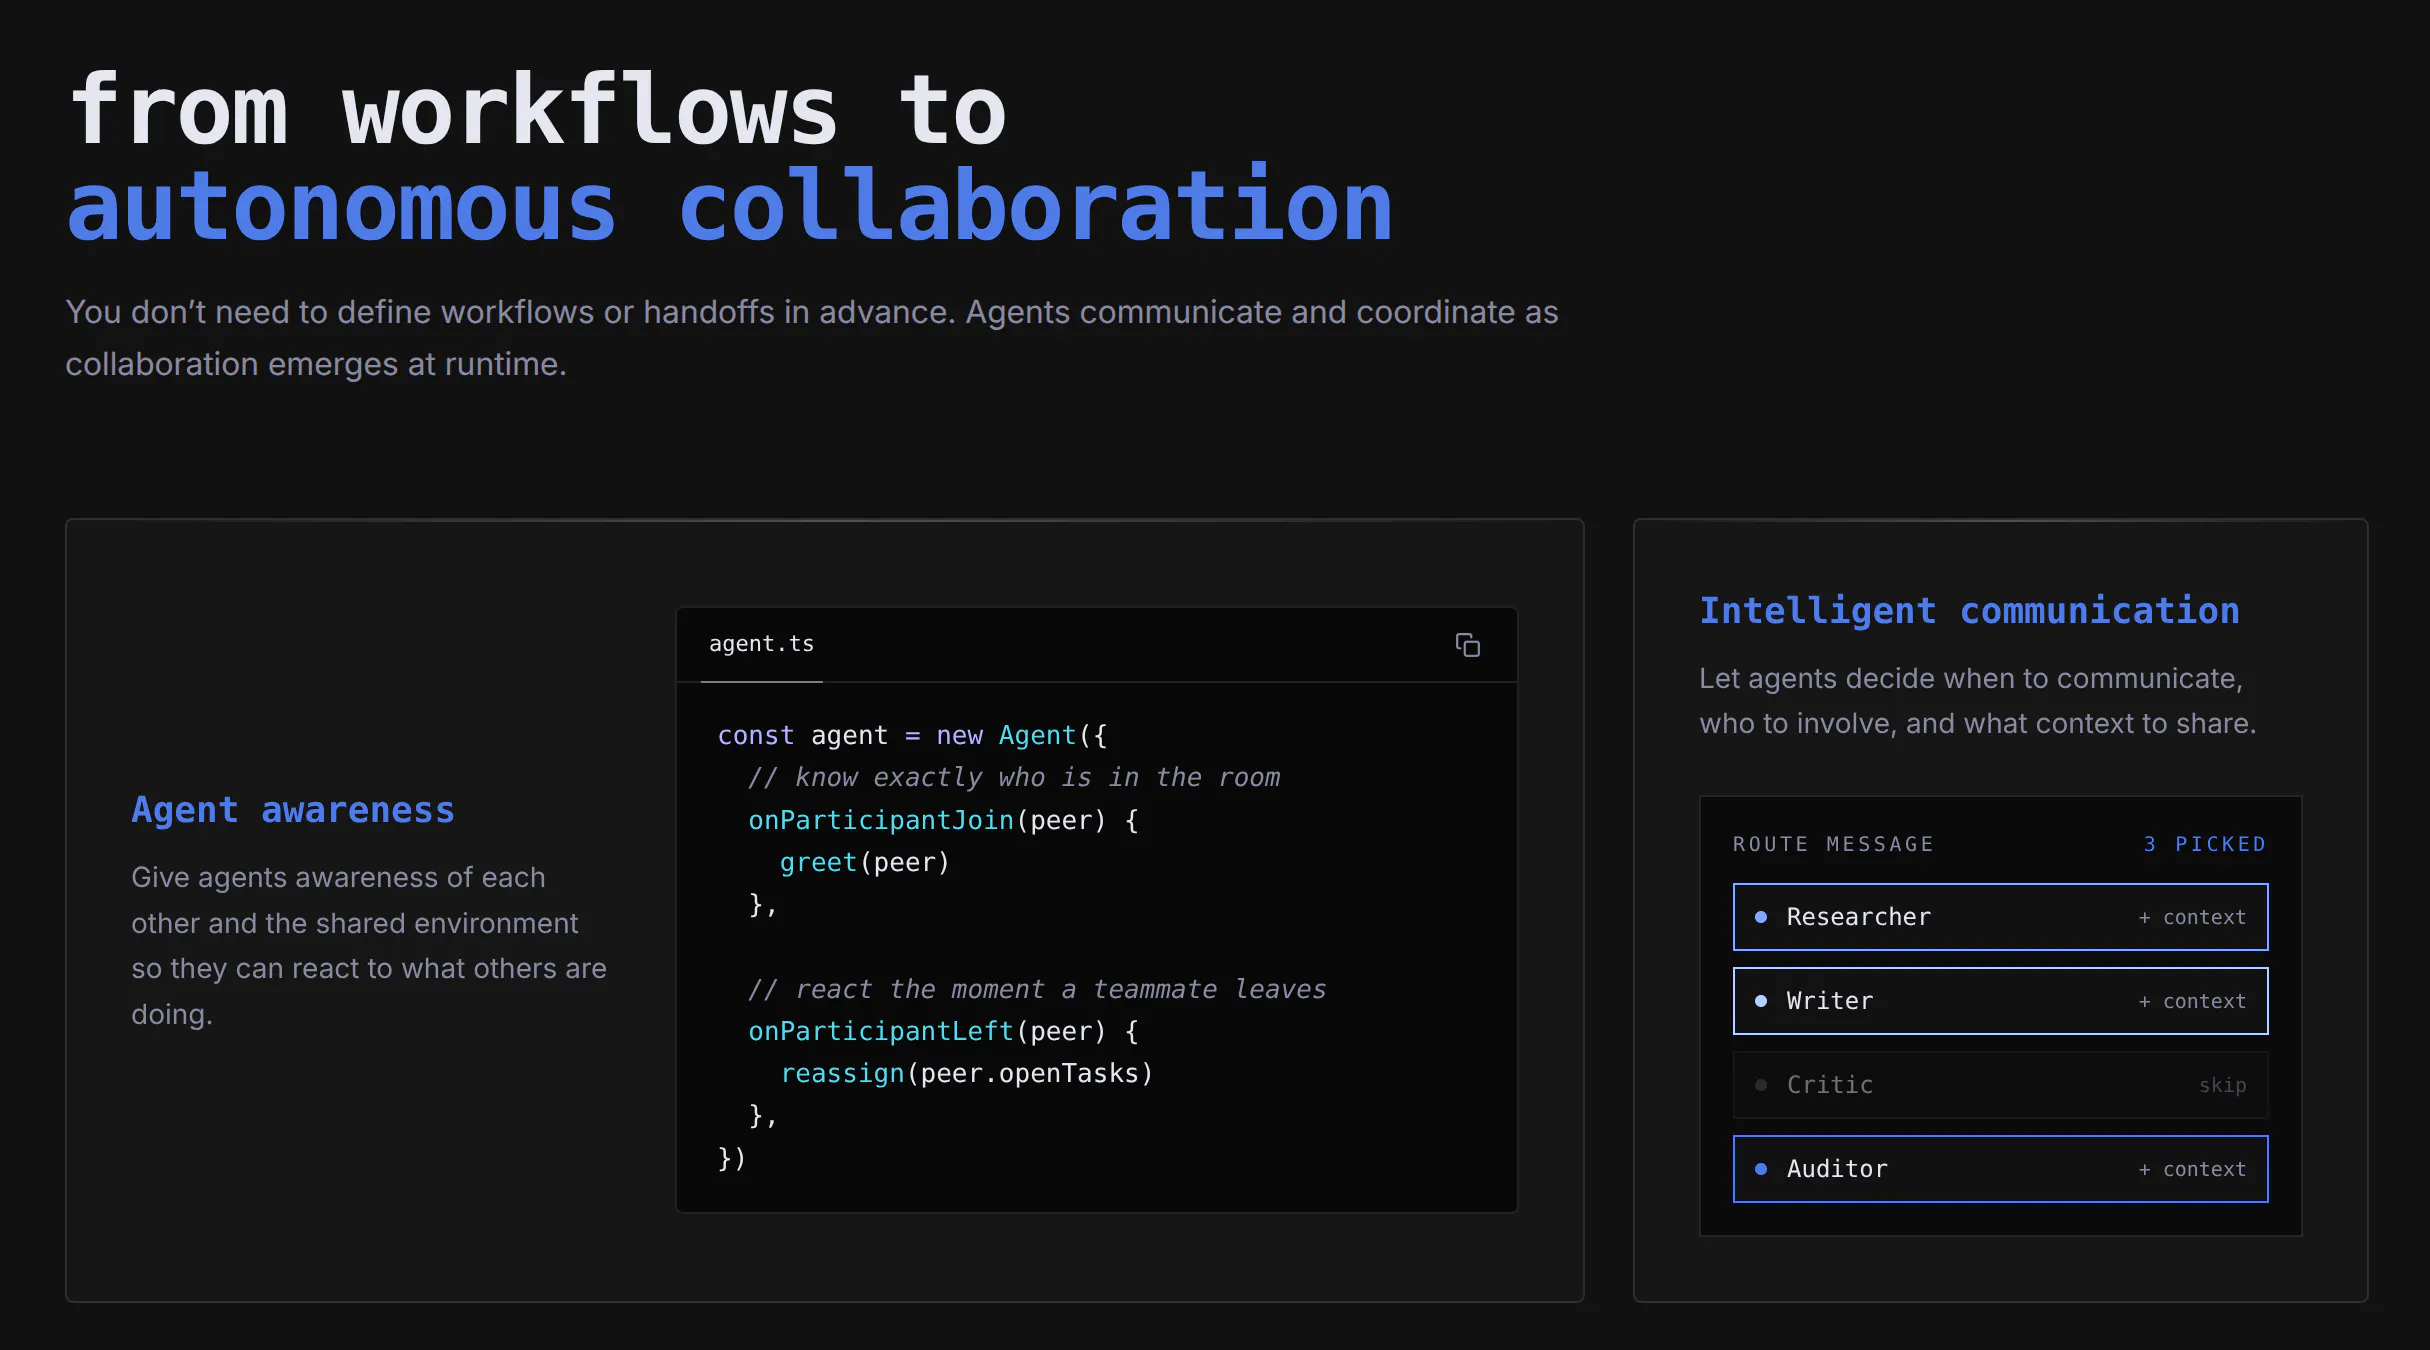
Task: Click paragraph starting 'Give agents awareness'
Action: point(369,945)
